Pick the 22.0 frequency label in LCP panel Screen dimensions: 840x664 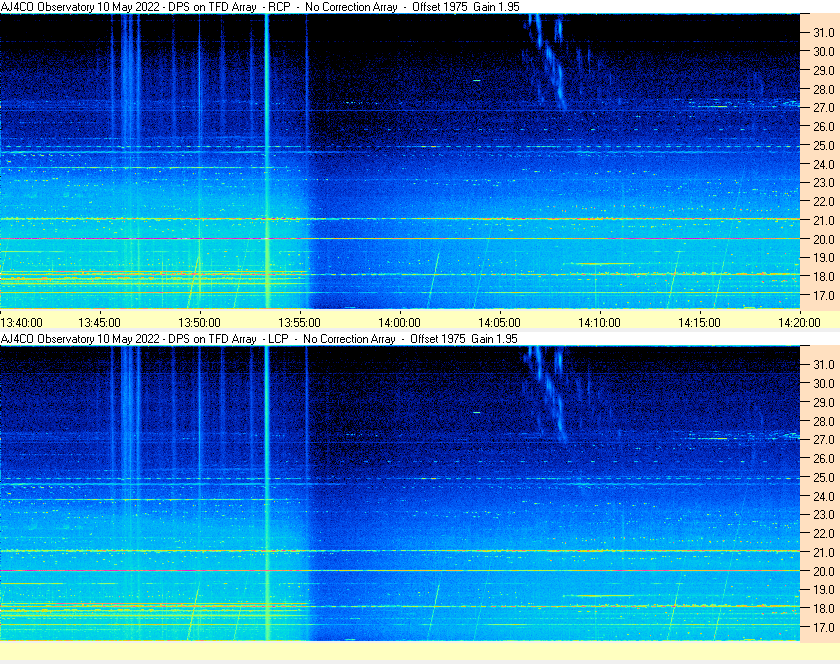824,534
